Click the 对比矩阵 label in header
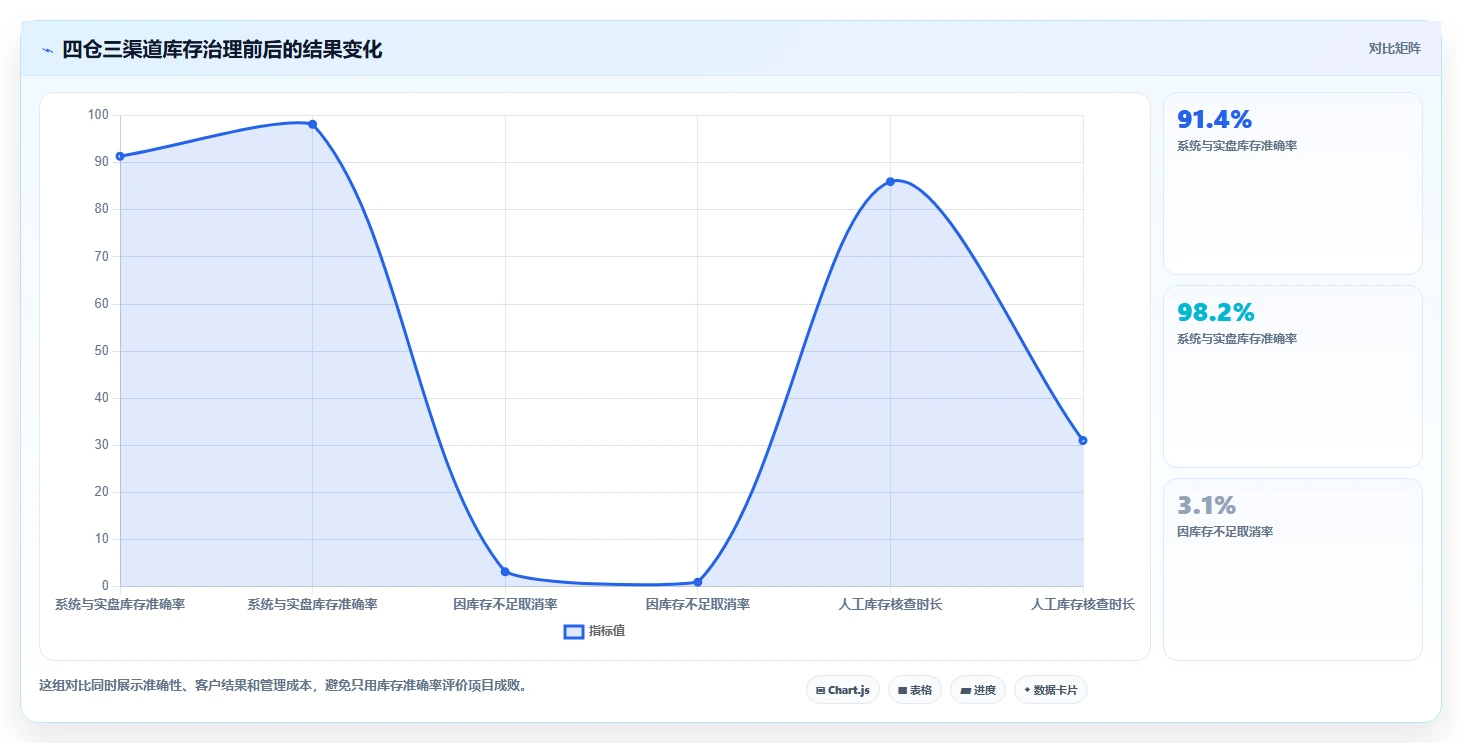The height and width of the screenshot is (743, 1462). pyautogui.click(x=1395, y=49)
